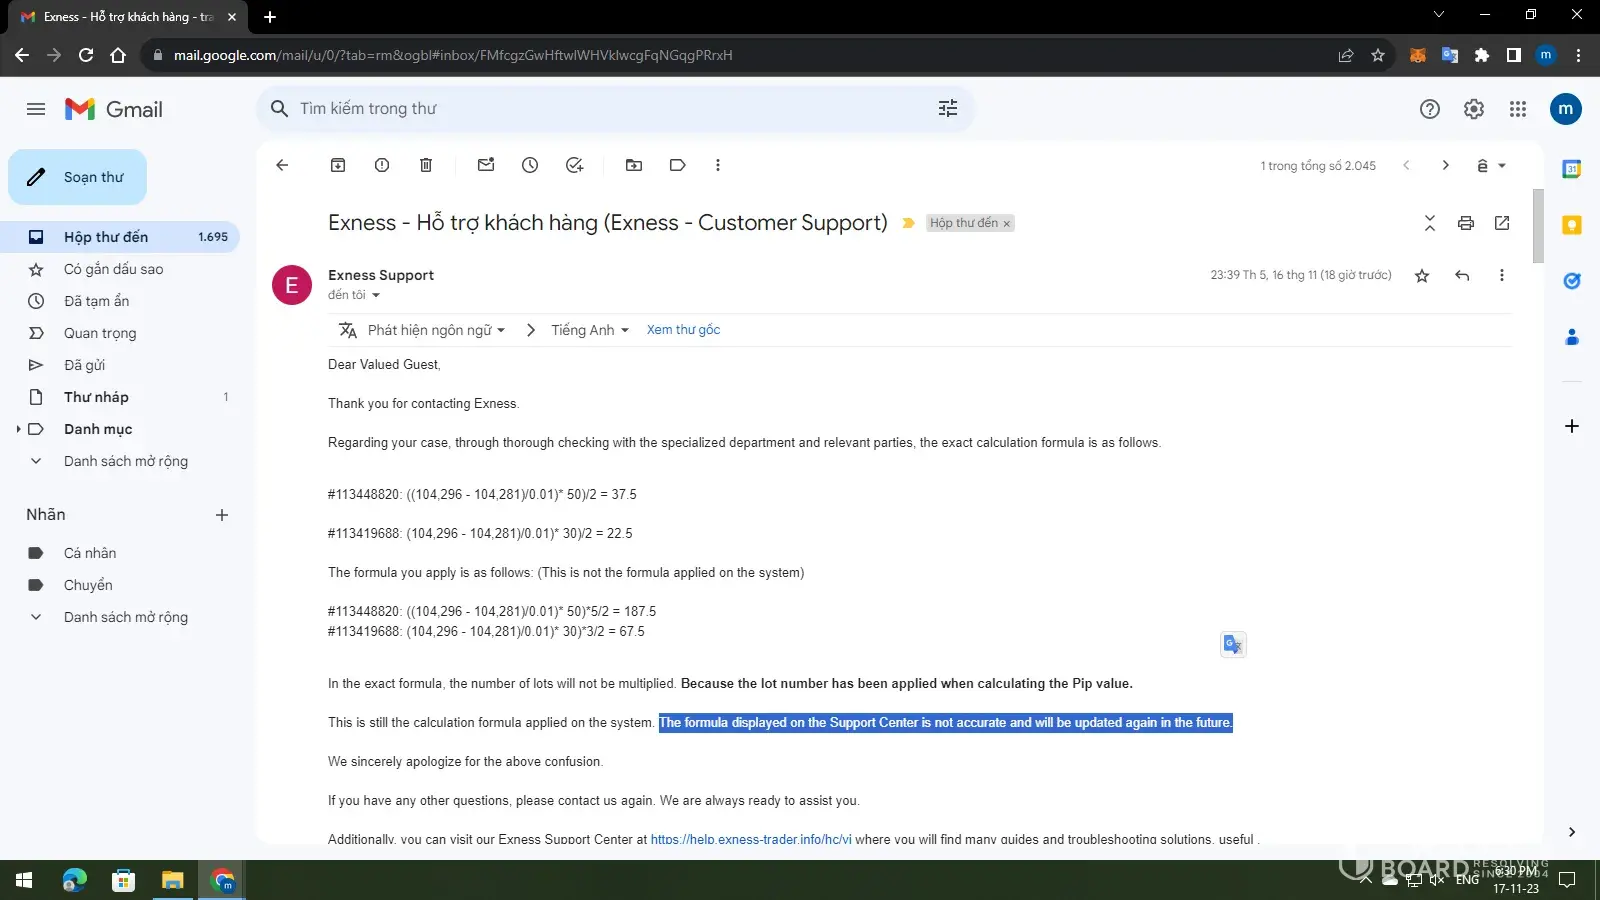The image size is (1600, 900).
Task: Open Chrome tab search dropdown
Action: [x=1439, y=15]
